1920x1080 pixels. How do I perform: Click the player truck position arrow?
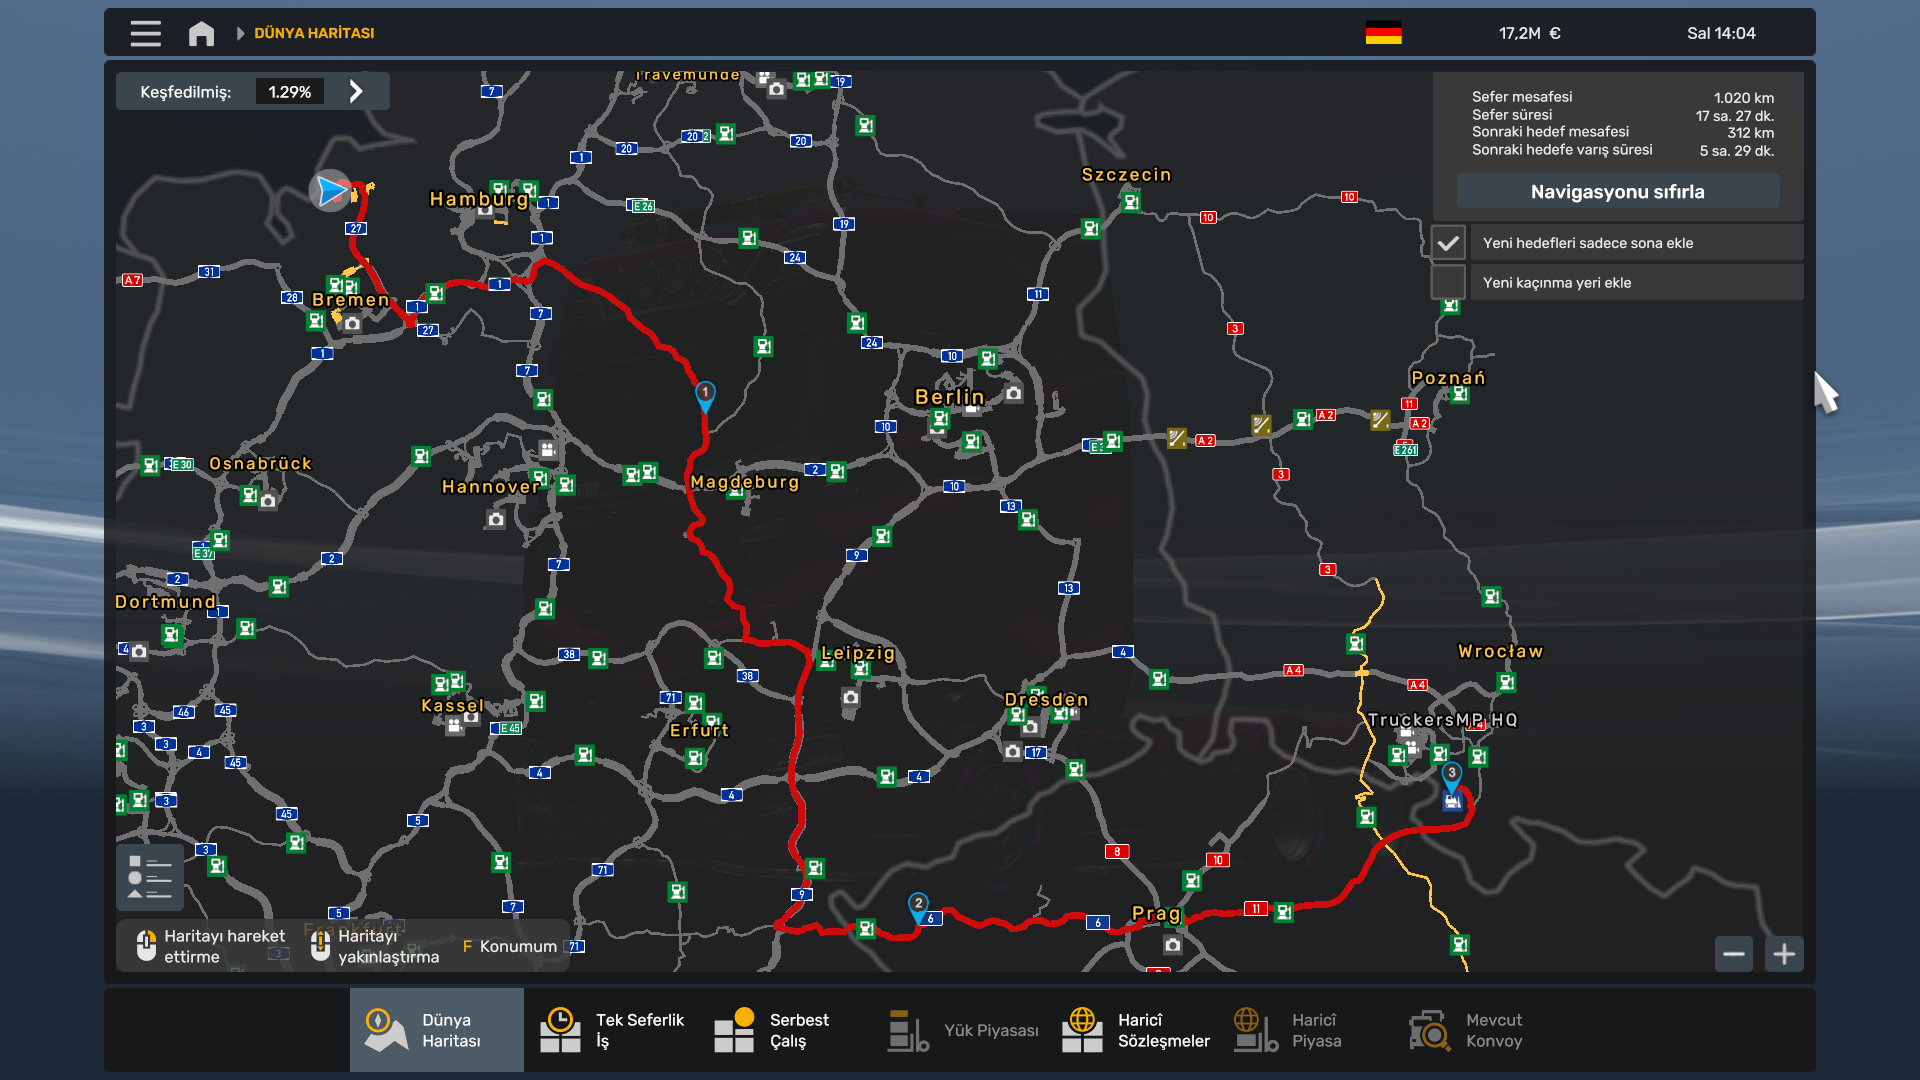click(x=331, y=190)
